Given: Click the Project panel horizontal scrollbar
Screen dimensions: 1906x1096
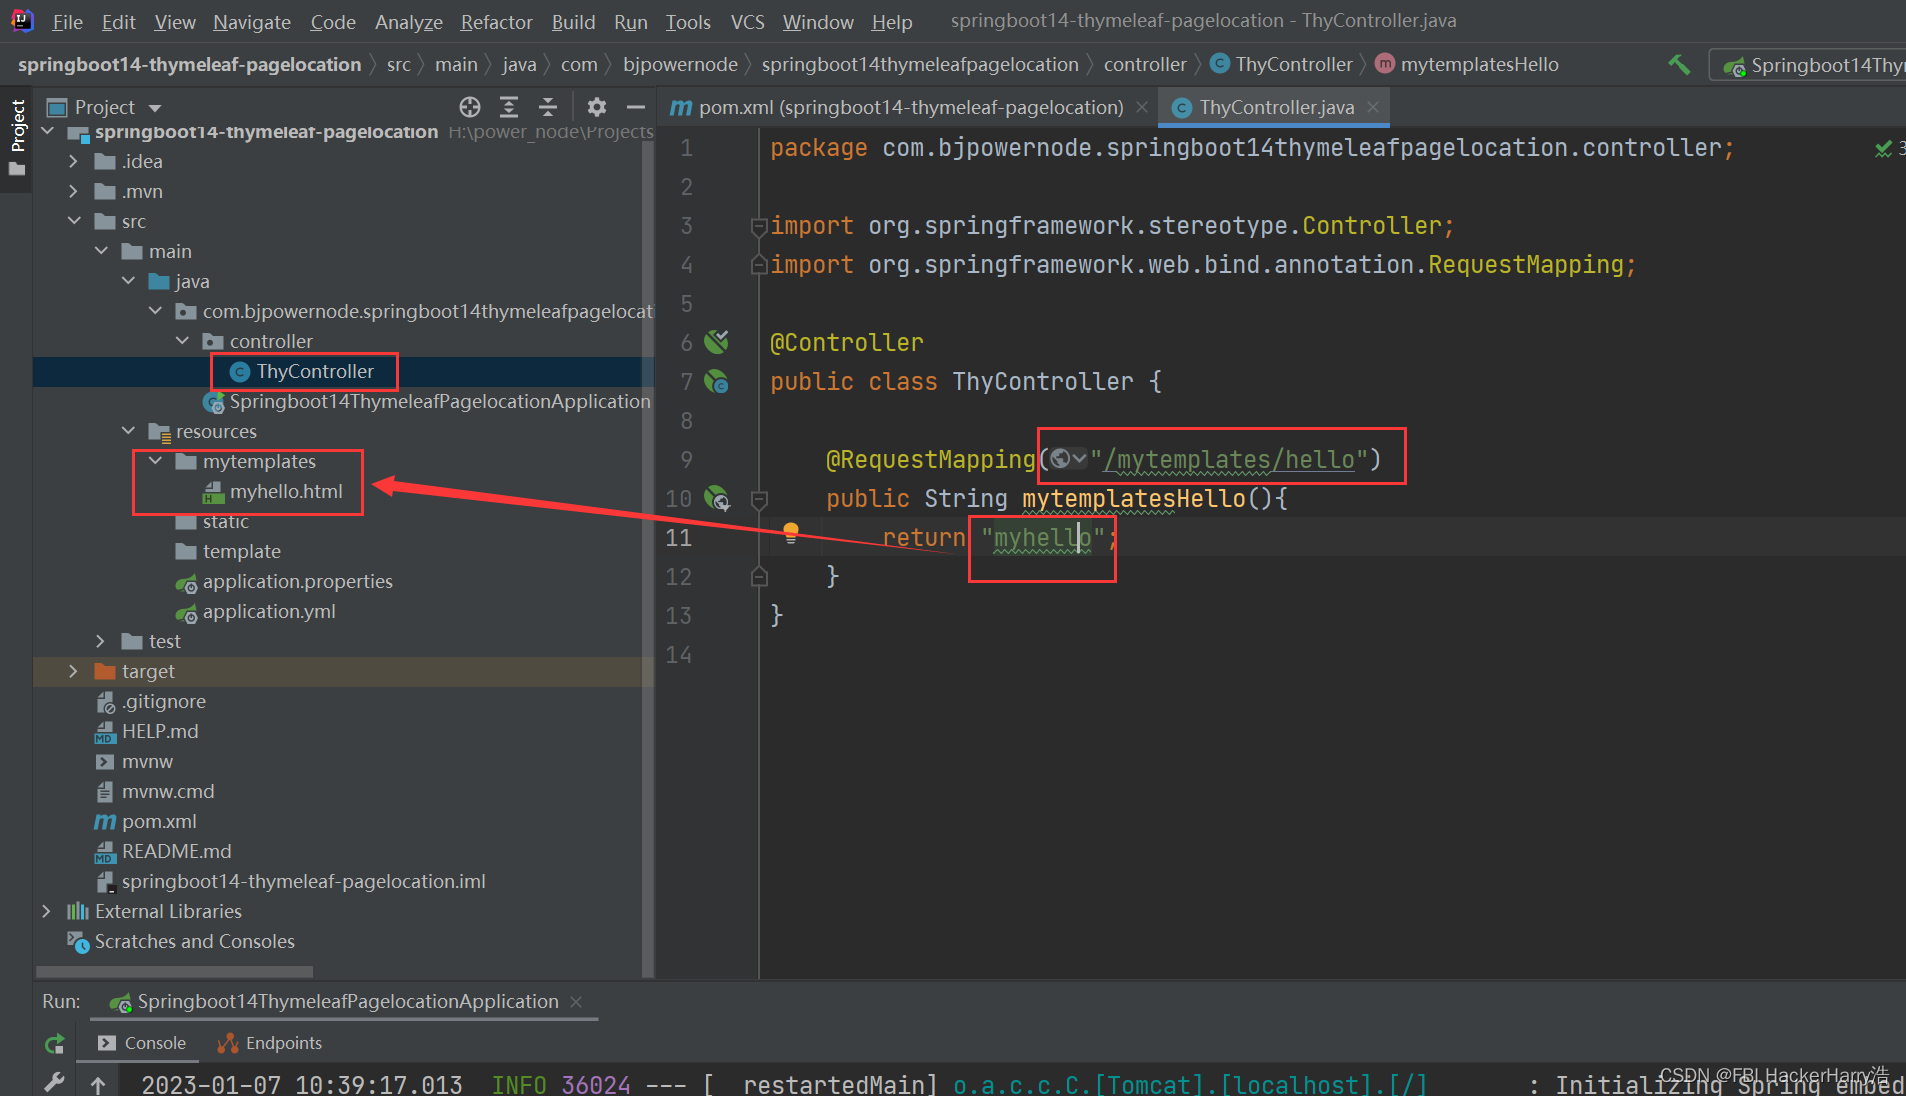Looking at the screenshot, I should click(x=175, y=972).
